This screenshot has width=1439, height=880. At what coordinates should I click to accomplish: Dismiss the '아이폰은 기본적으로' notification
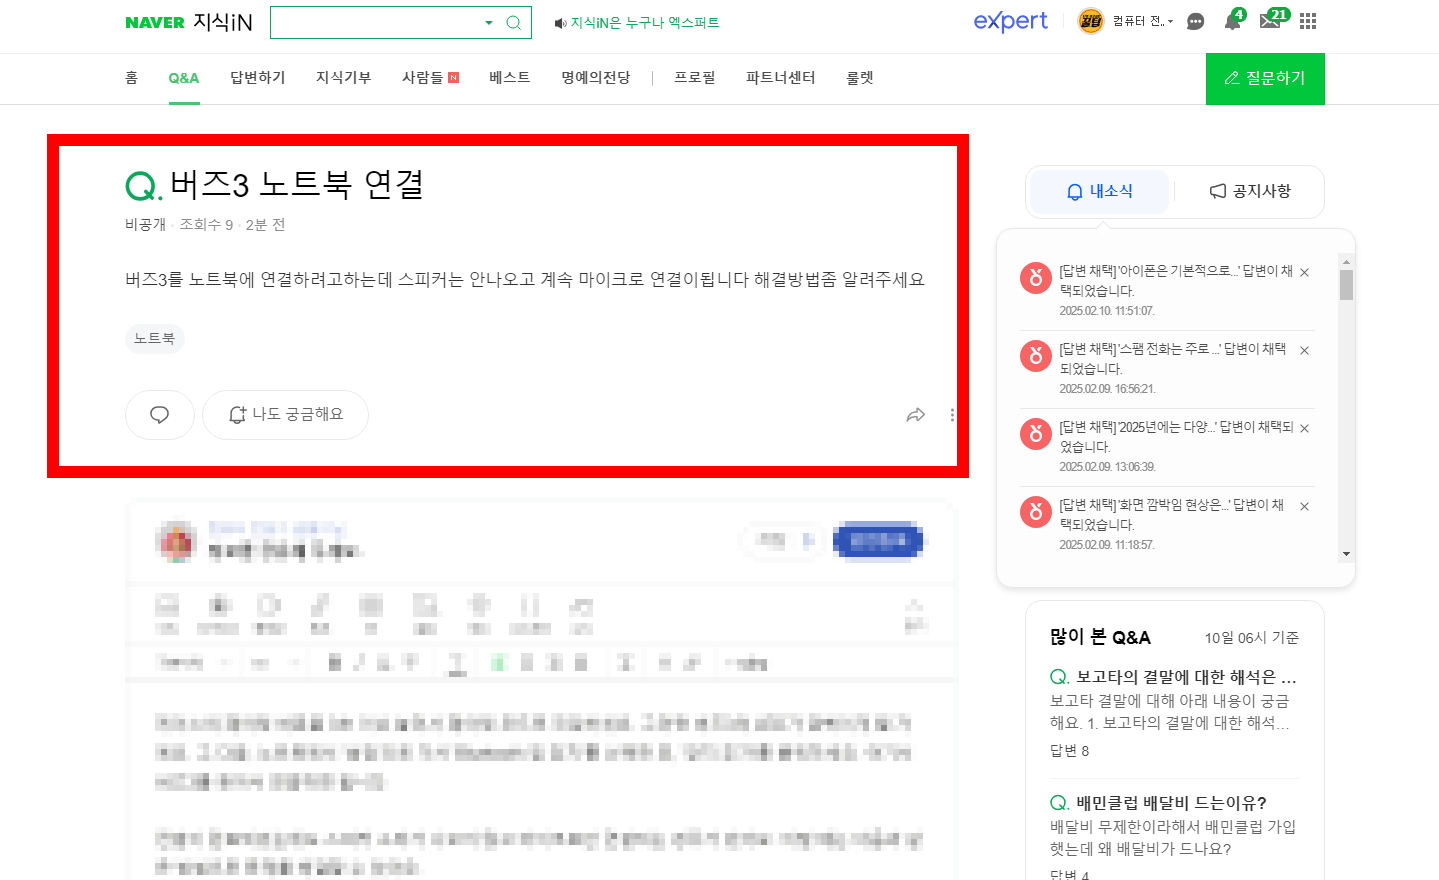pyautogui.click(x=1304, y=272)
